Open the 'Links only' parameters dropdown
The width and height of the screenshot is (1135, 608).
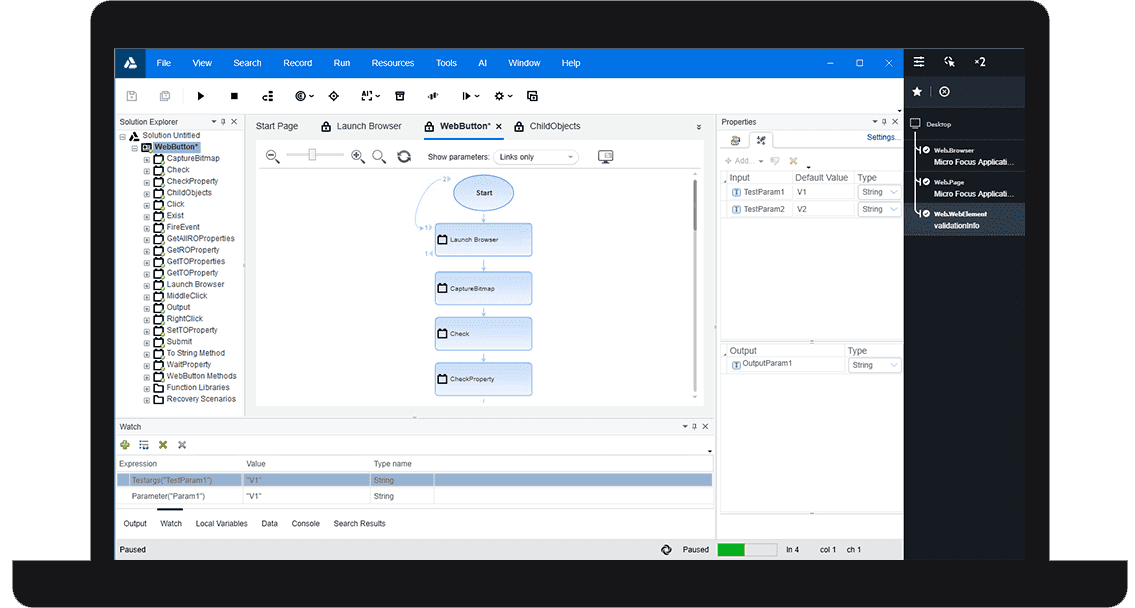coord(537,157)
